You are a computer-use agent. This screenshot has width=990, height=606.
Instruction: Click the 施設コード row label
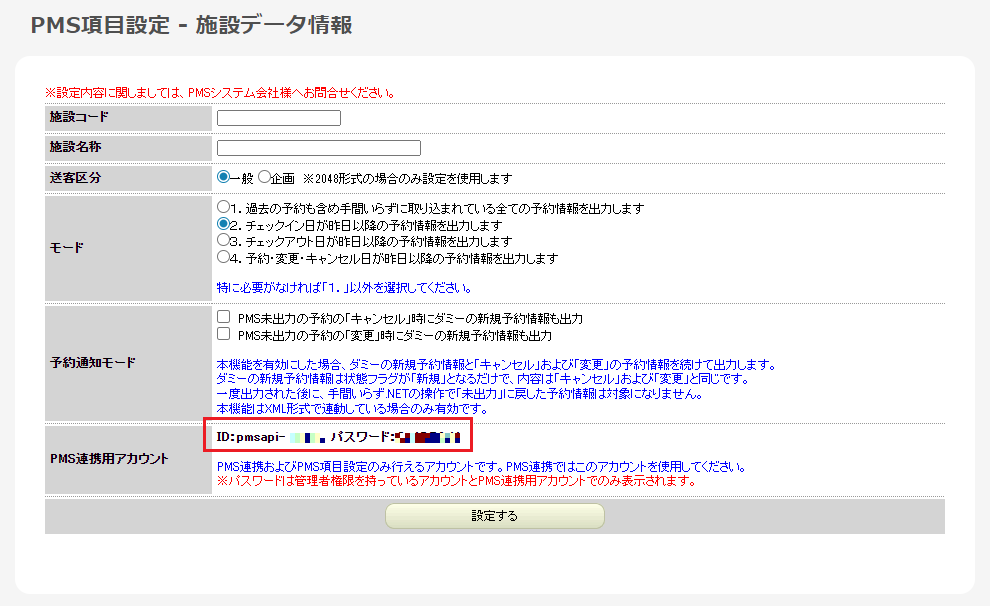point(79,118)
